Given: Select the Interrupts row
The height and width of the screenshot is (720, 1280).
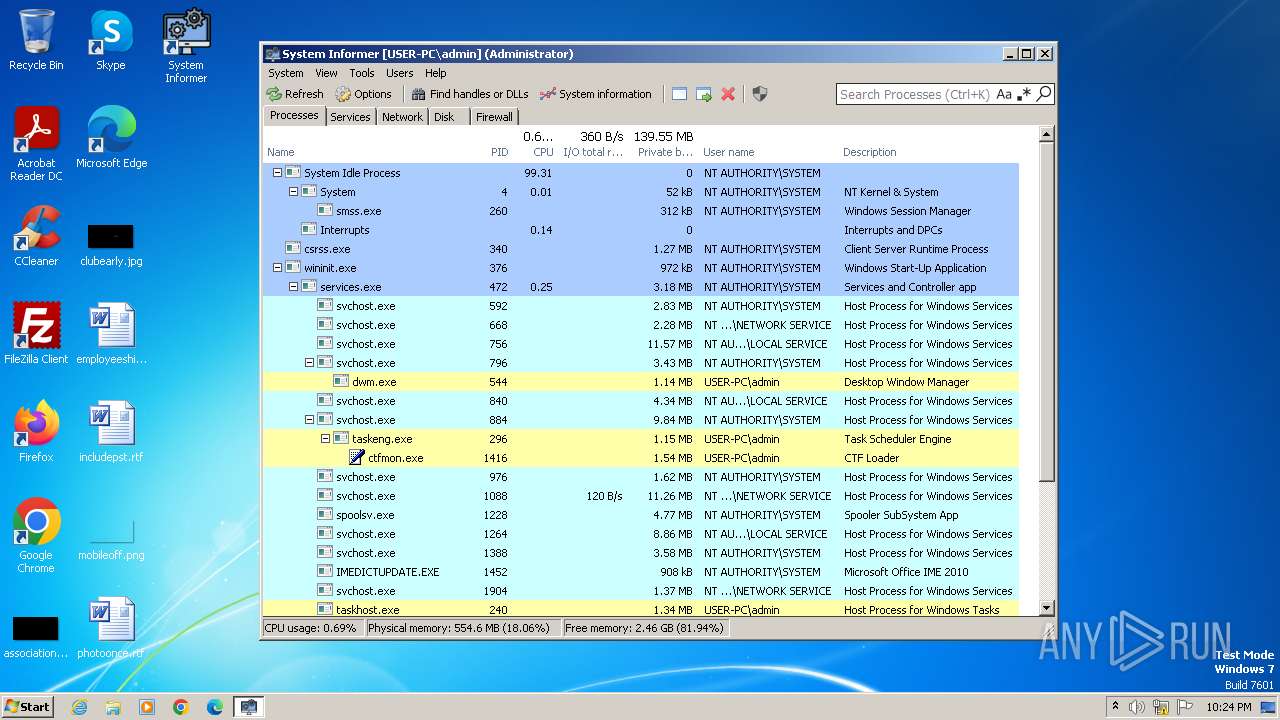Looking at the screenshot, I should pos(640,230).
